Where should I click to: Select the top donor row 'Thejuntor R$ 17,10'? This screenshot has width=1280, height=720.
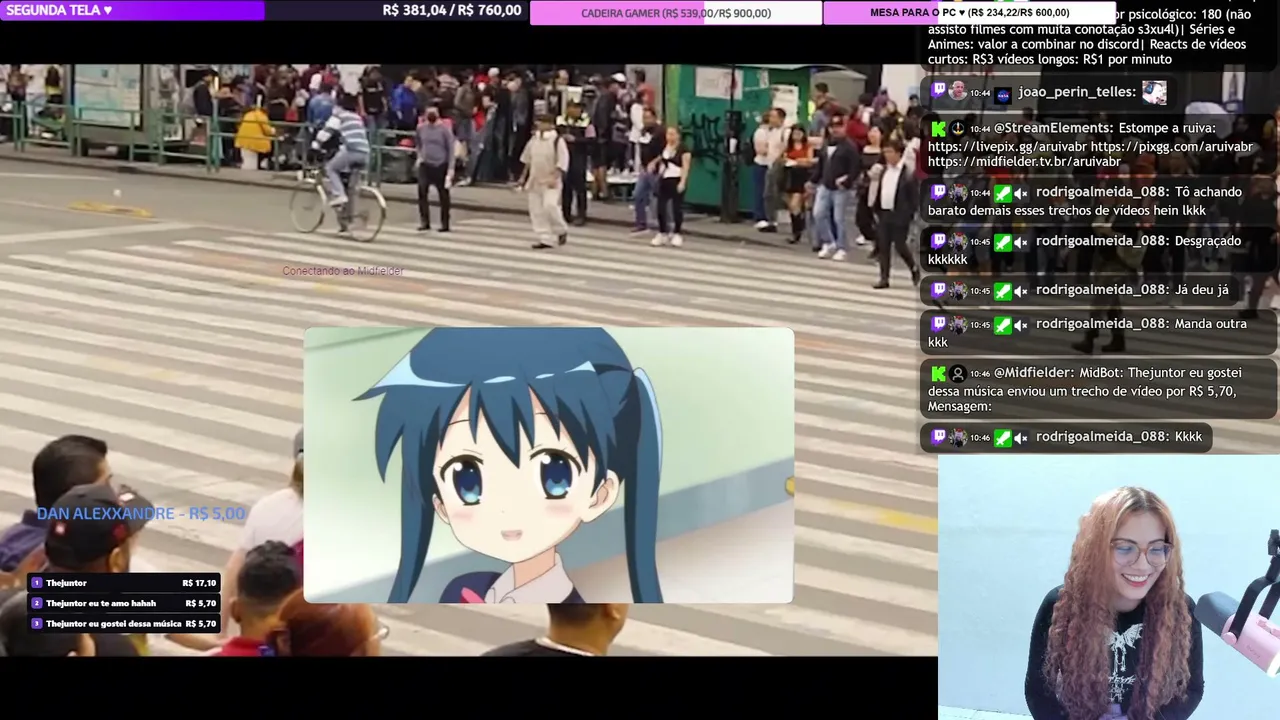[x=124, y=583]
